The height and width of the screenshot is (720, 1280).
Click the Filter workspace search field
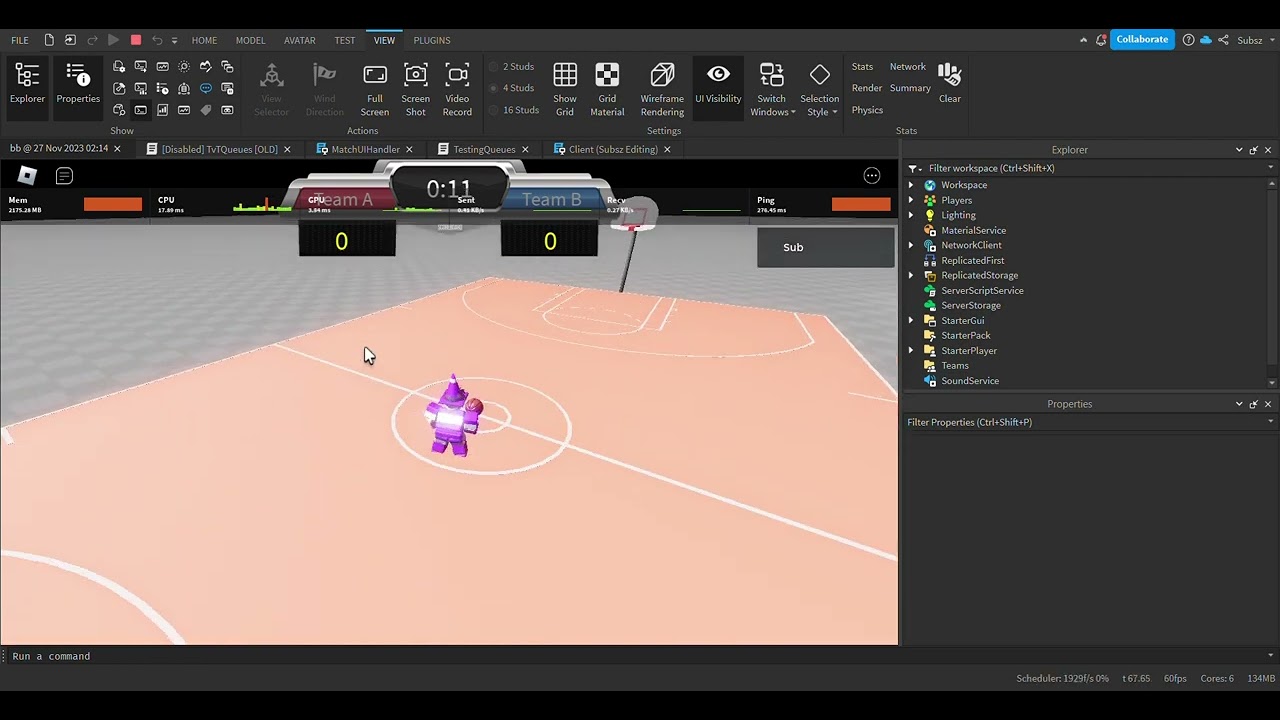pyautogui.click(x=1088, y=168)
